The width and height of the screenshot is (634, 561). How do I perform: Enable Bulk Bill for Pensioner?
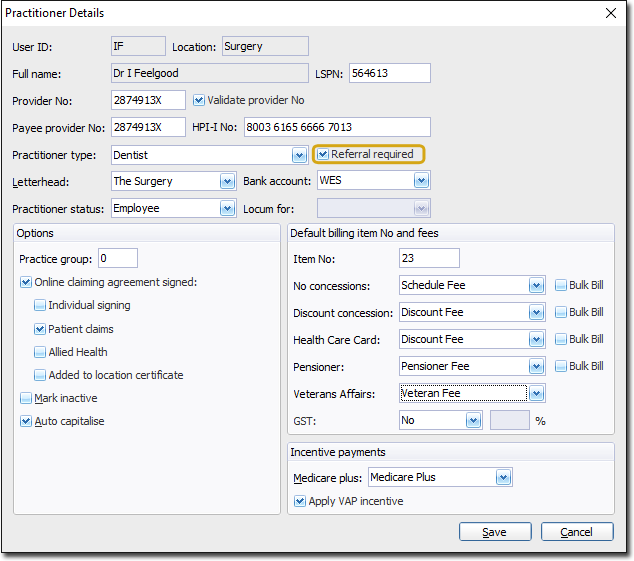(561, 366)
